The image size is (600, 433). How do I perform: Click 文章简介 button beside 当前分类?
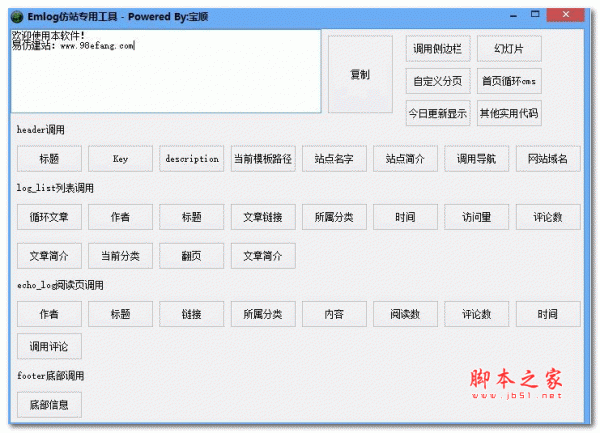[x=49, y=256]
